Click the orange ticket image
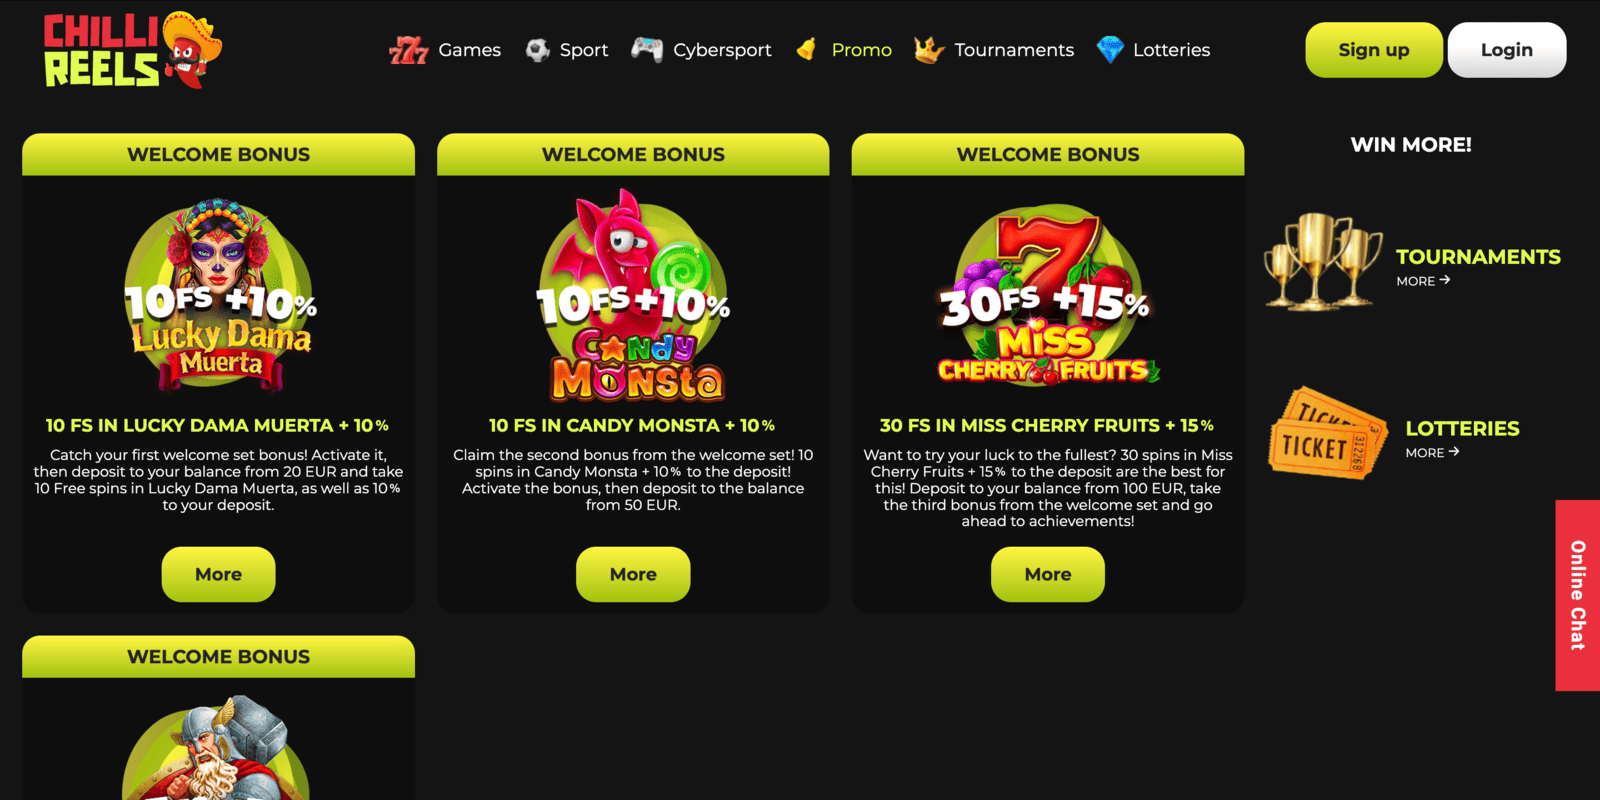 coord(1328,434)
